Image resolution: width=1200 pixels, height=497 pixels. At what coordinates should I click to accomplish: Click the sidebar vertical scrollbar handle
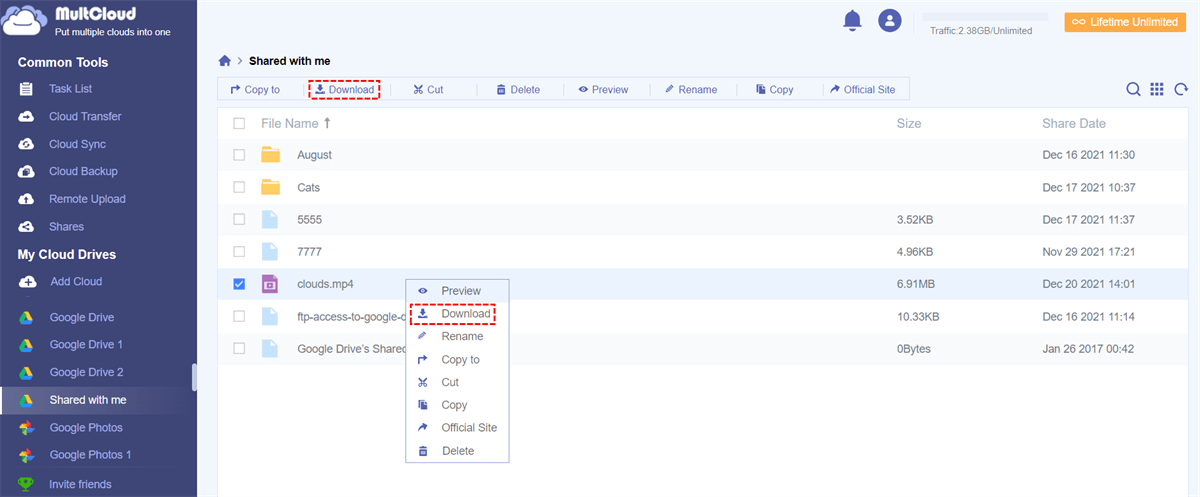[x=195, y=377]
